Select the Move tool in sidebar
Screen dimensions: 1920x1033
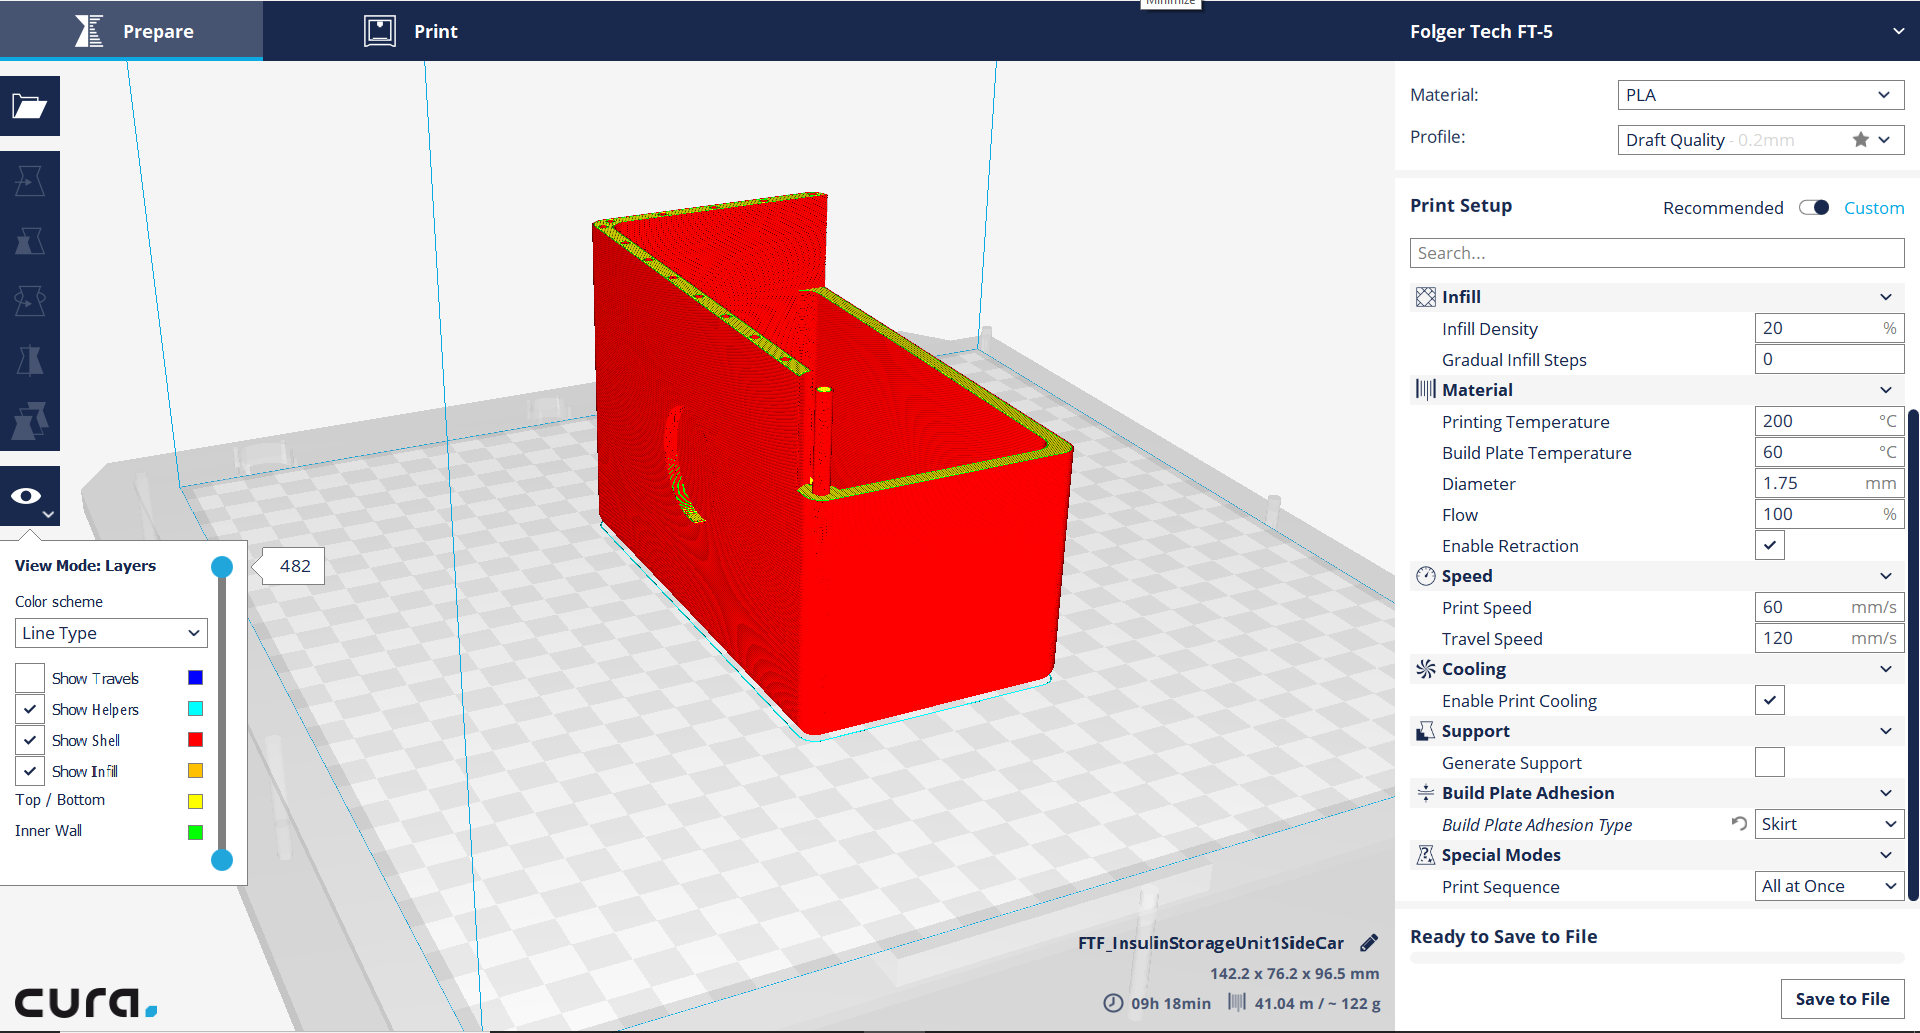(30, 181)
